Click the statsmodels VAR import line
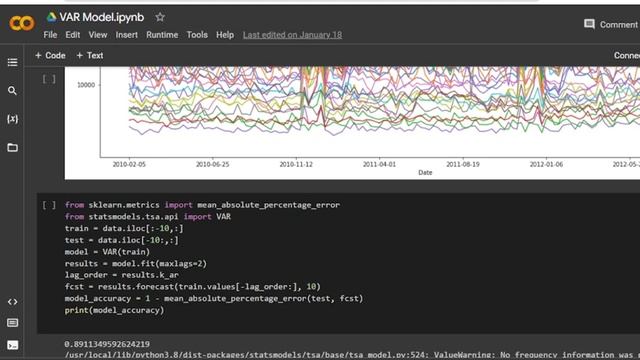 [x=148, y=217]
